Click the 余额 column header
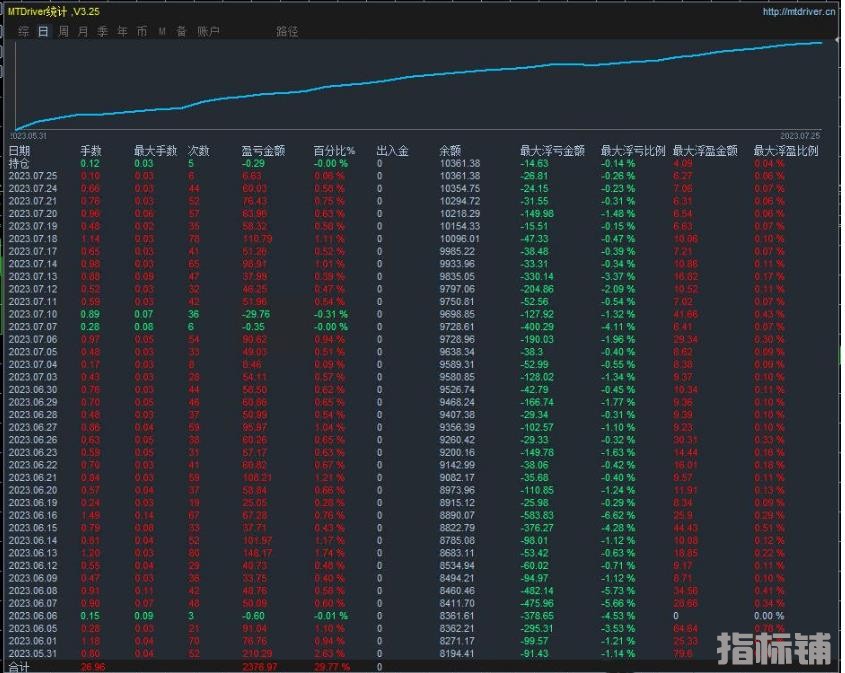The width and height of the screenshot is (845, 673). [450, 151]
